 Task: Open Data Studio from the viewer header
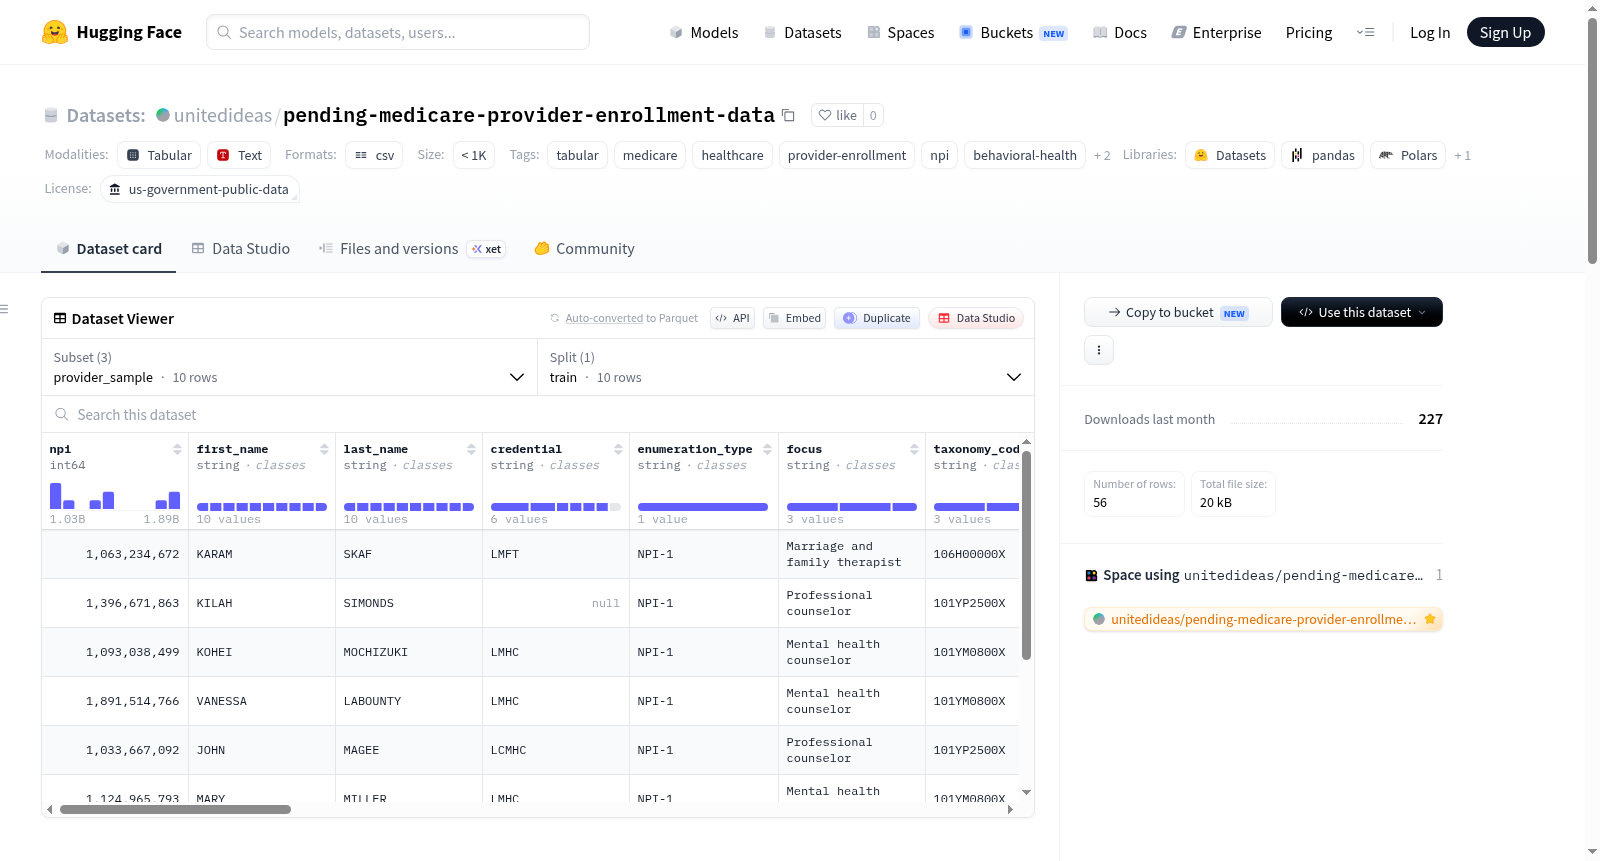976,318
